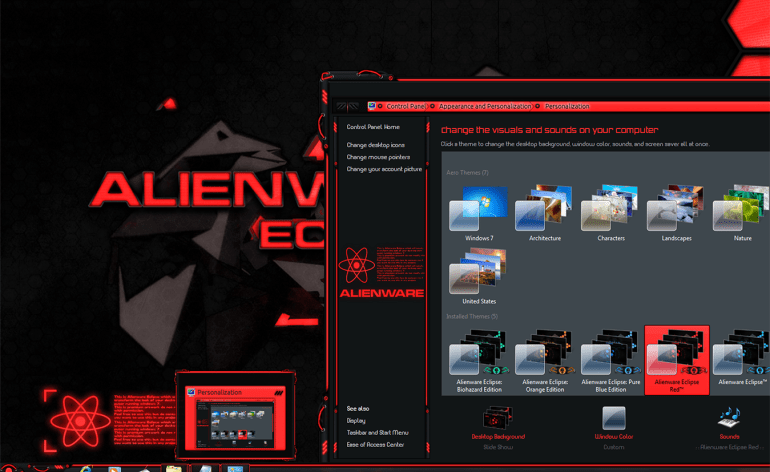
Task: Open Window Color settings icon
Action: click(x=614, y=418)
